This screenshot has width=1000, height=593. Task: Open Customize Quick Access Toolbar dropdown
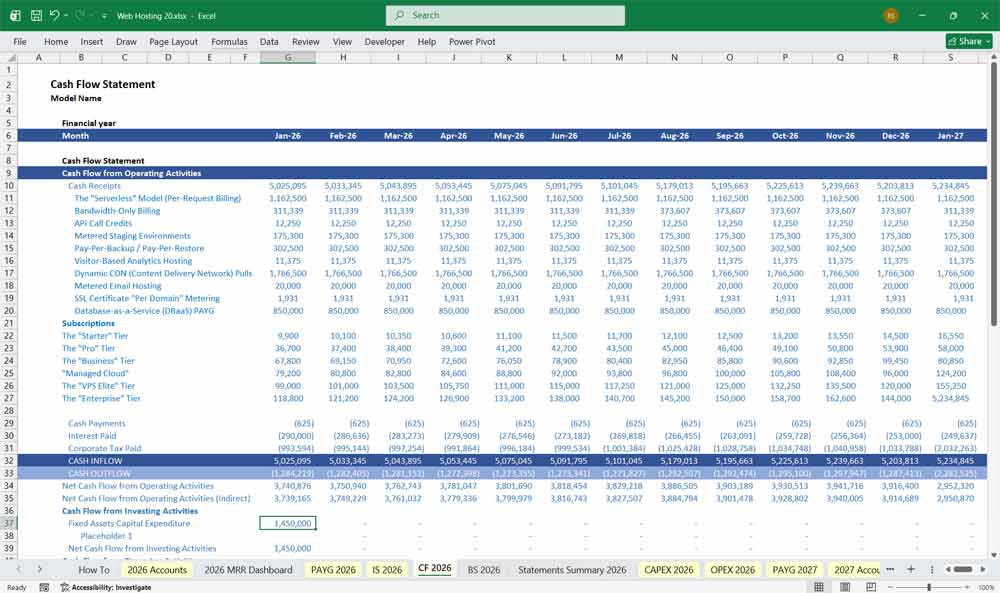click(104, 15)
